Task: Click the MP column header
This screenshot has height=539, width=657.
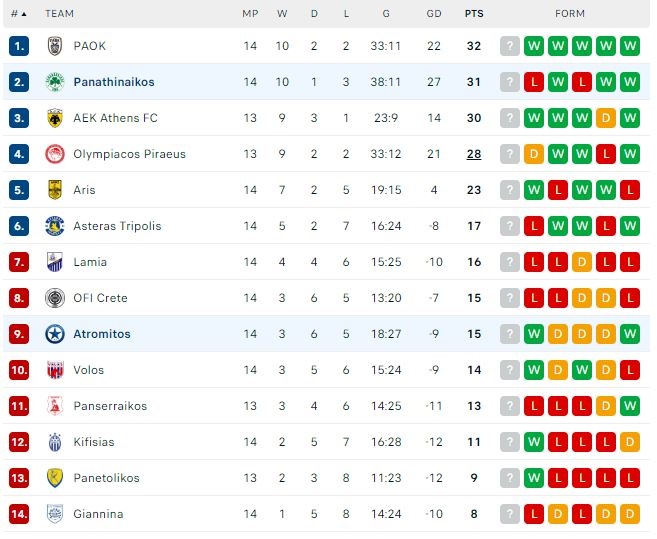Action: pyautogui.click(x=250, y=14)
